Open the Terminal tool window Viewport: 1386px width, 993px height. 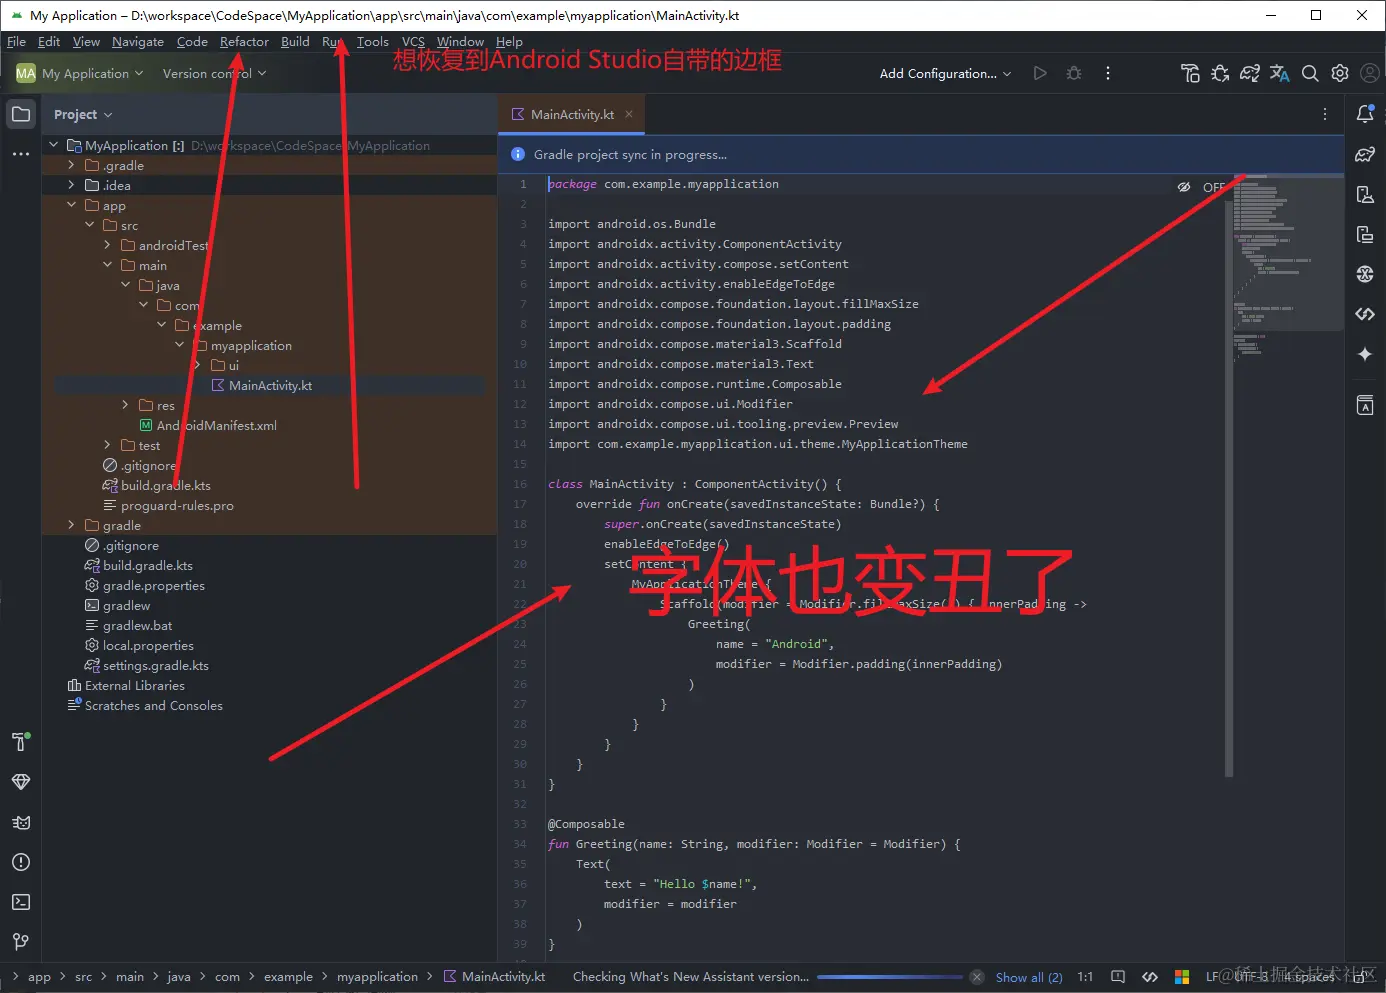[21, 902]
